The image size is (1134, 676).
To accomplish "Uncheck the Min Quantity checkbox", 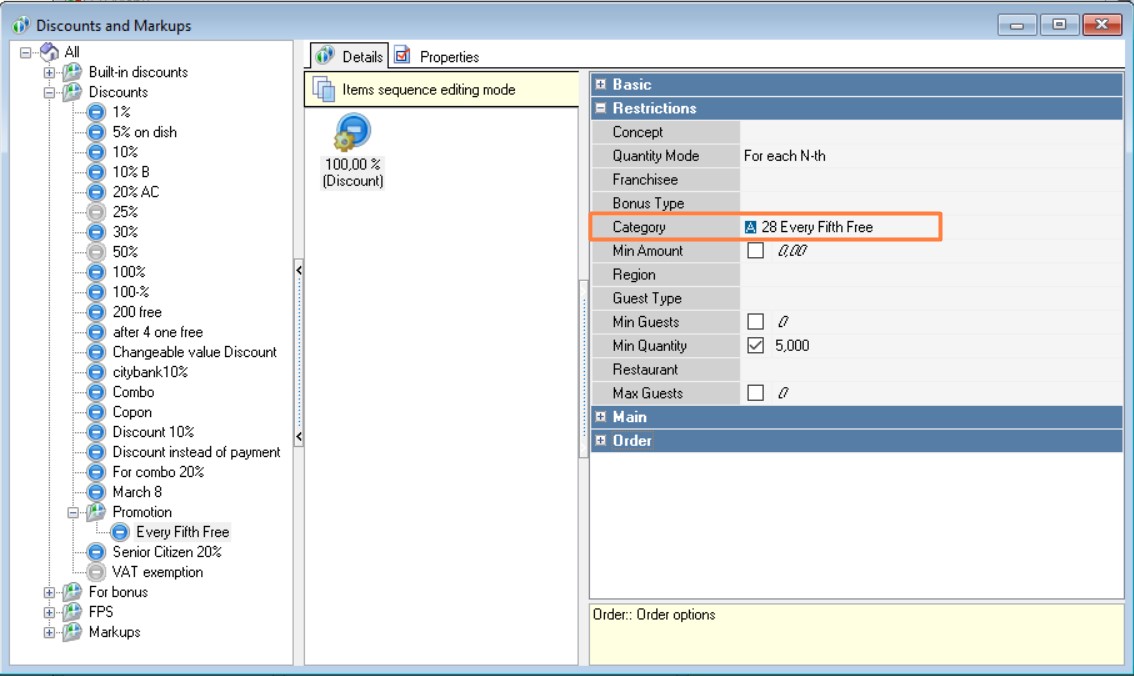I will [756, 346].
